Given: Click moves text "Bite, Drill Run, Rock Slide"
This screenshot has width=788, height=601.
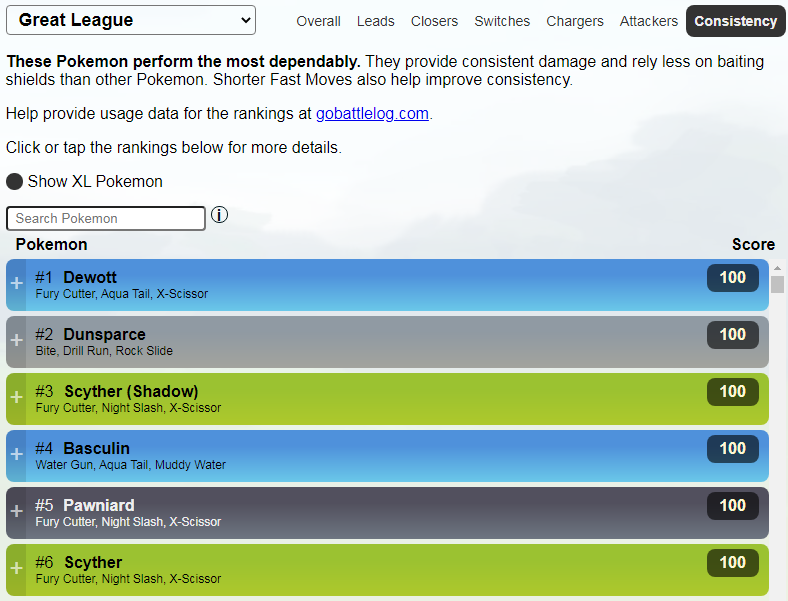Looking at the screenshot, I should pyautogui.click(x=104, y=351).
